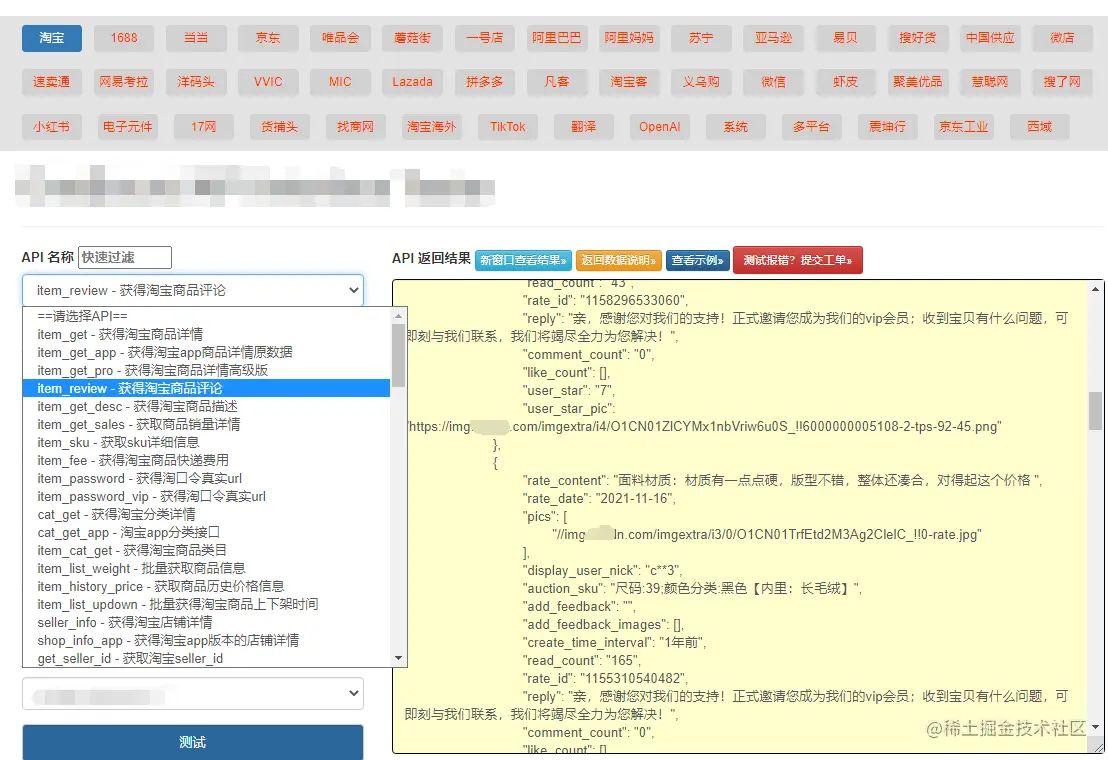Click the VVIC platform button
The width and height of the screenshot is (1108, 760).
268,82
